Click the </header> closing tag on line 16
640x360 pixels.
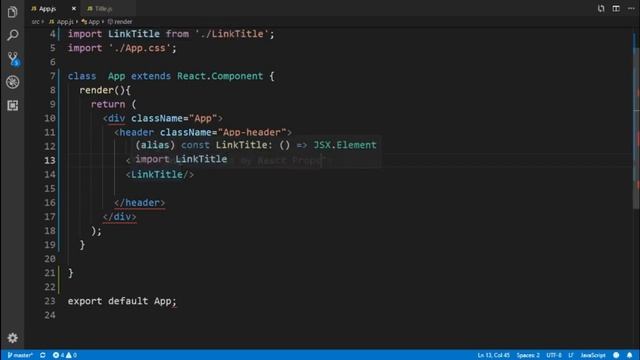coord(140,203)
